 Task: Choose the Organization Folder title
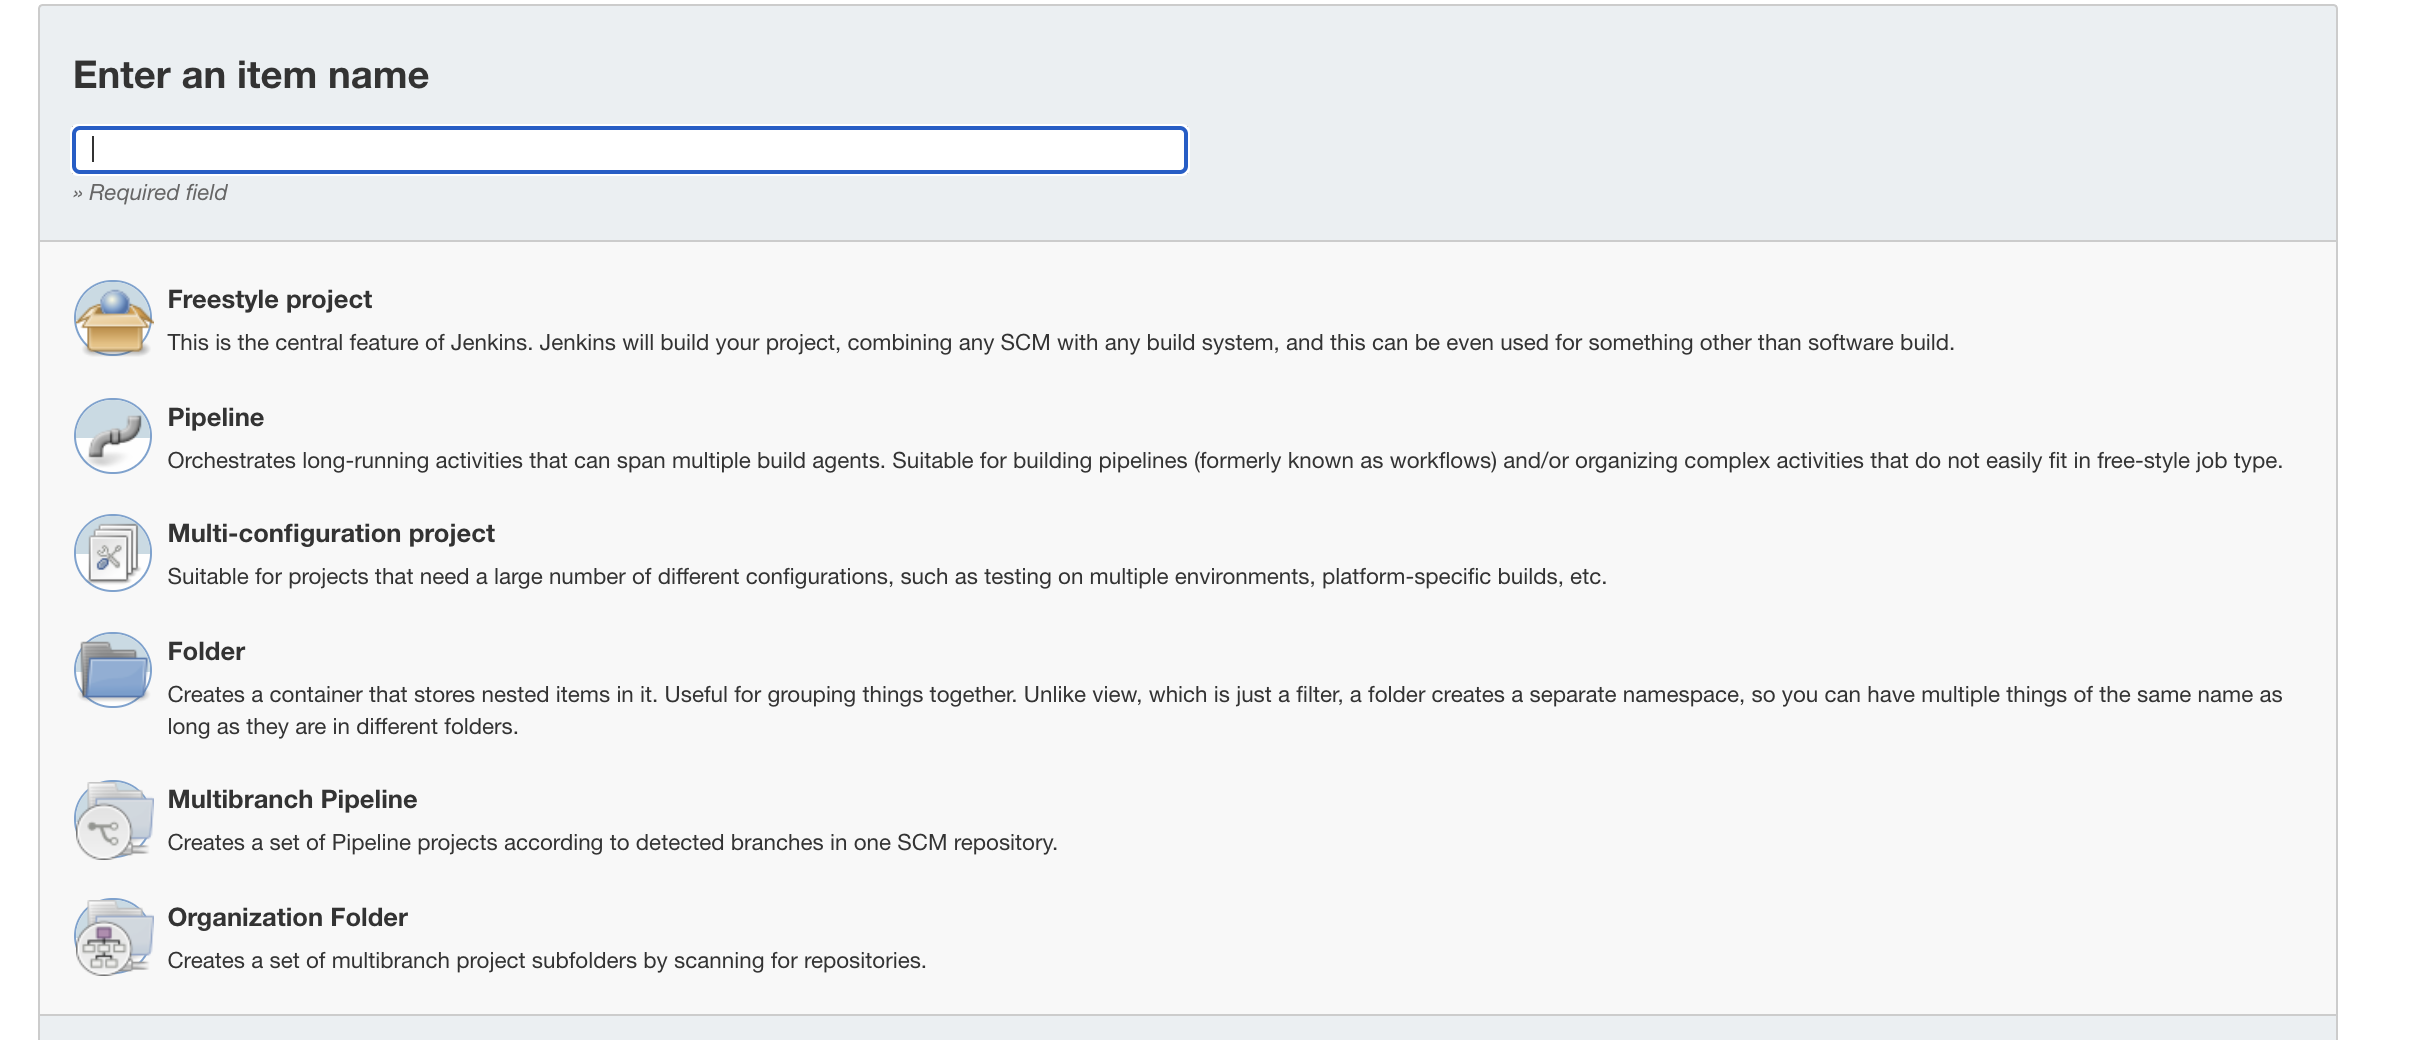(x=287, y=917)
